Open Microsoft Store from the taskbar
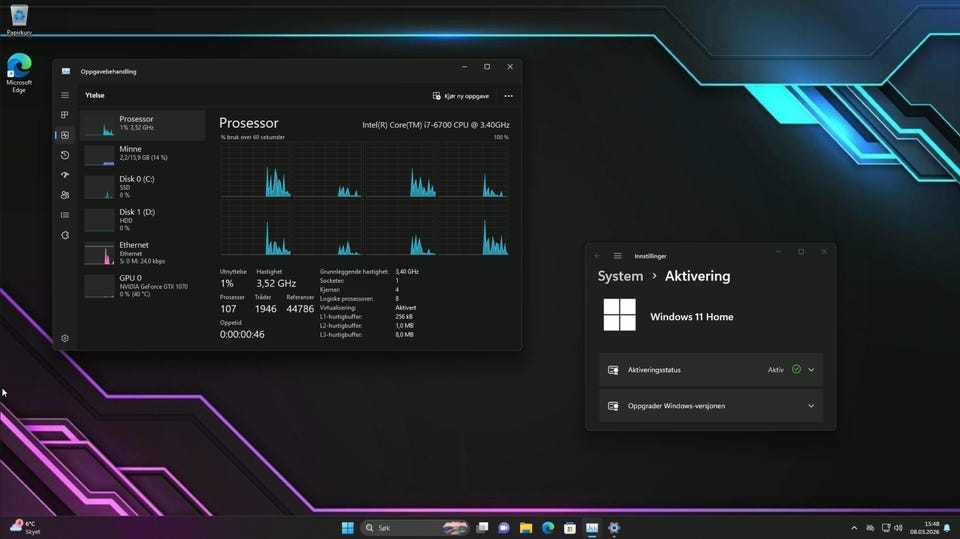Screen dimensions: 960x539 click(x=570, y=528)
